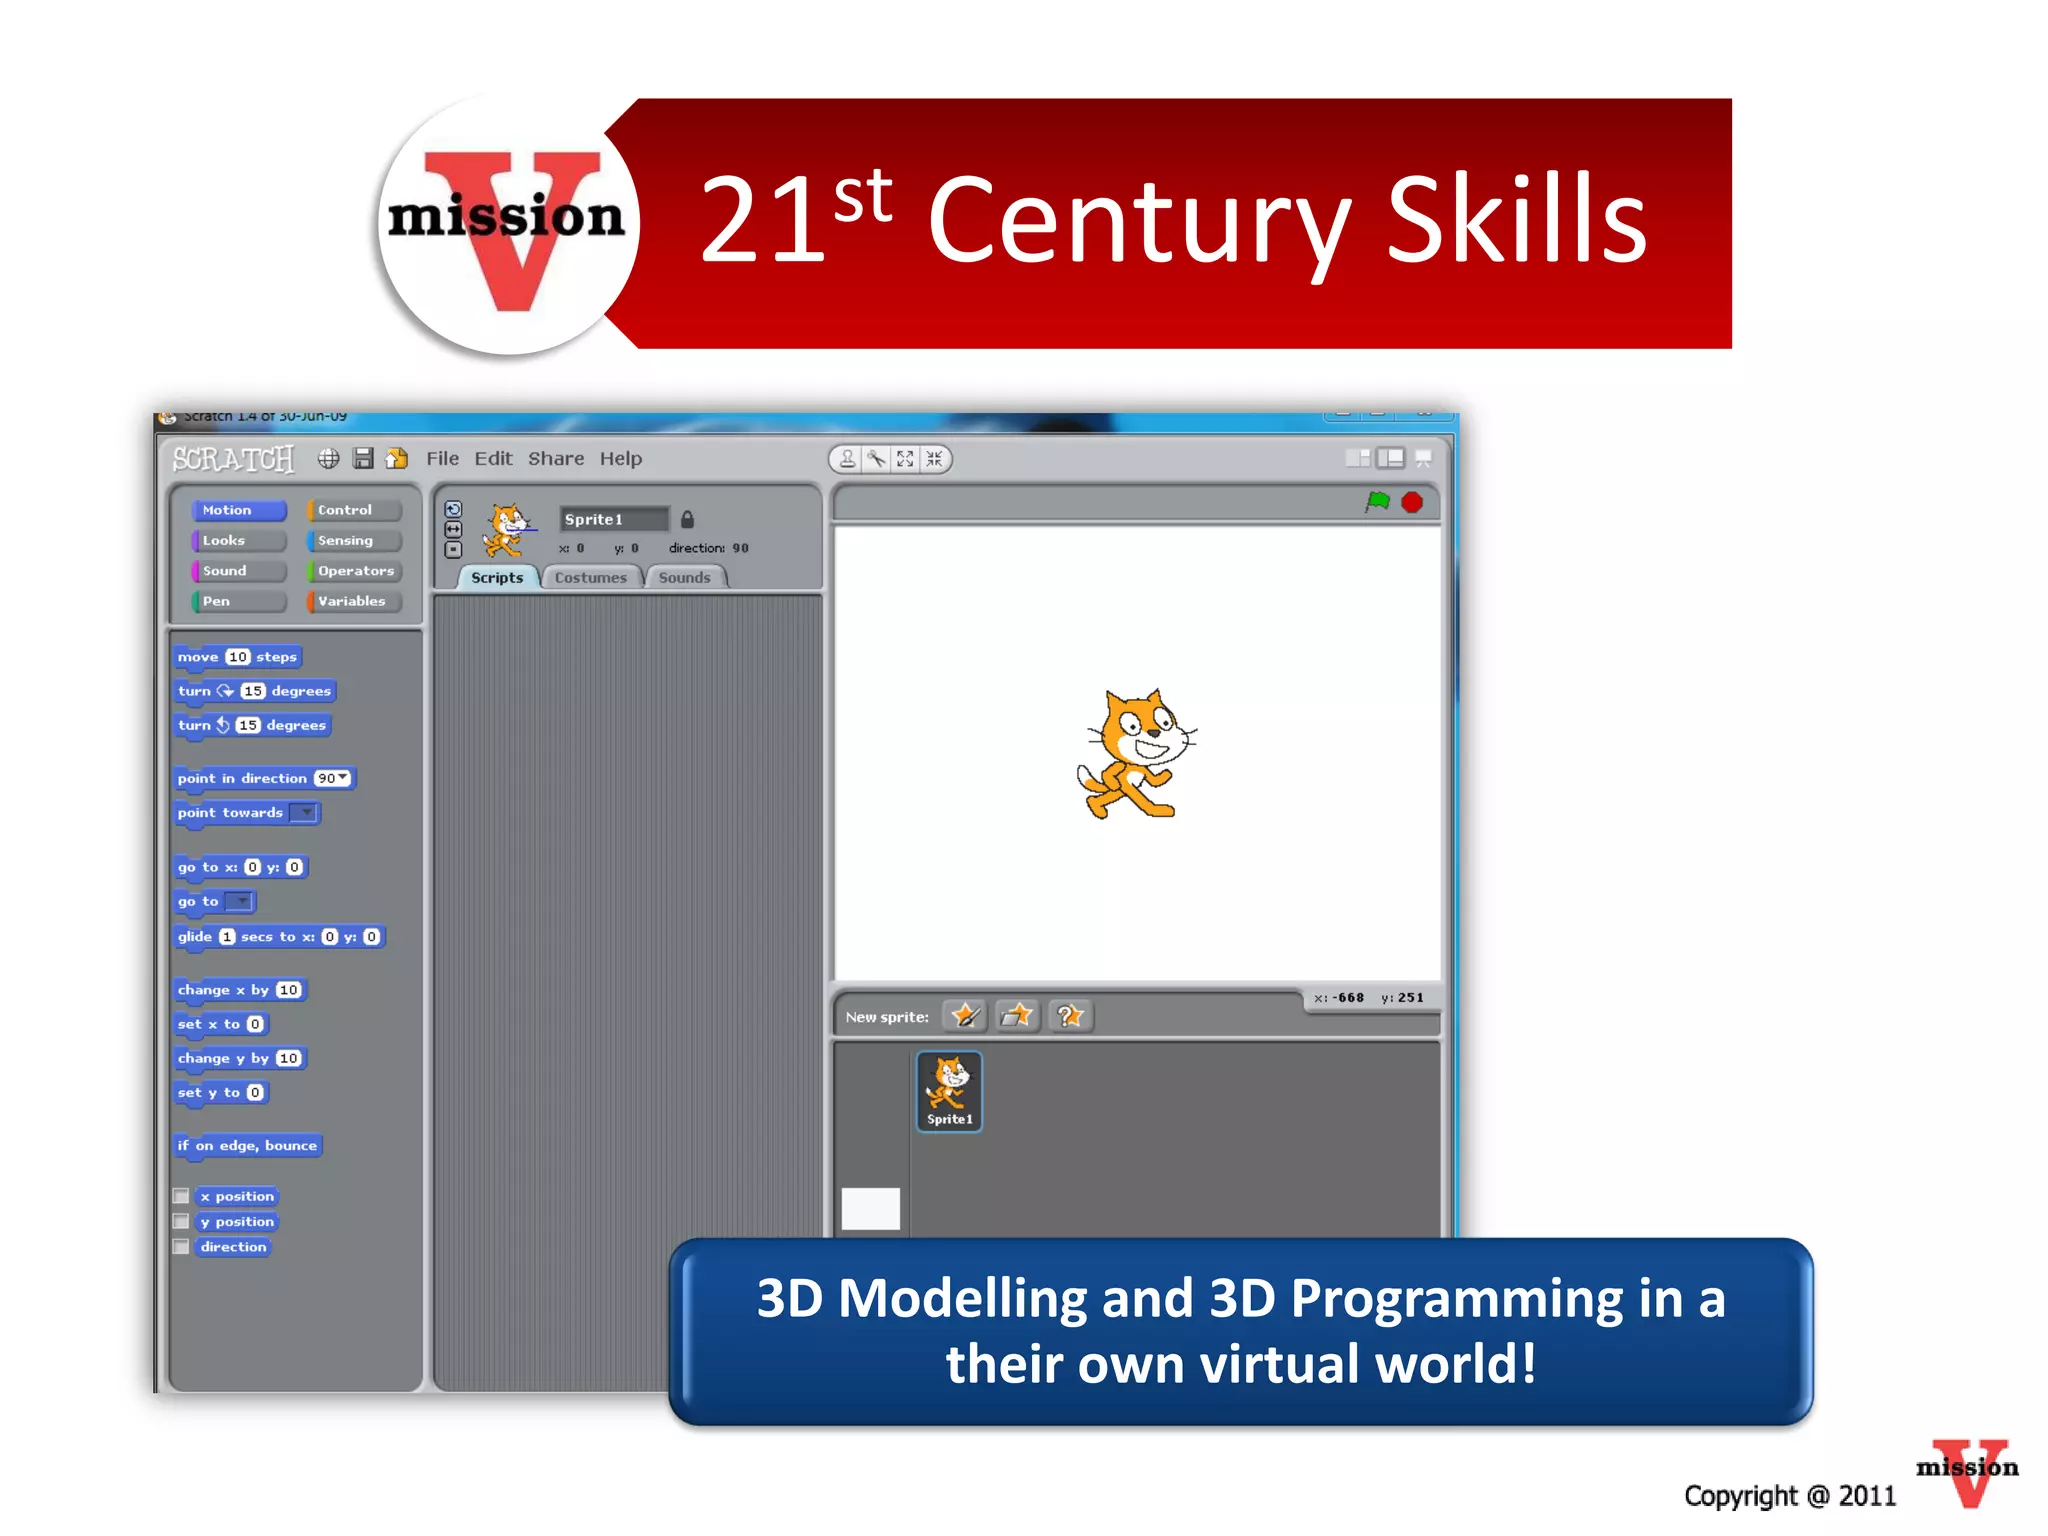Click the turn clockwise 15 degrees block
Image resolution: width=2048 pixels, height=1536 pixels.
point(254,691)
